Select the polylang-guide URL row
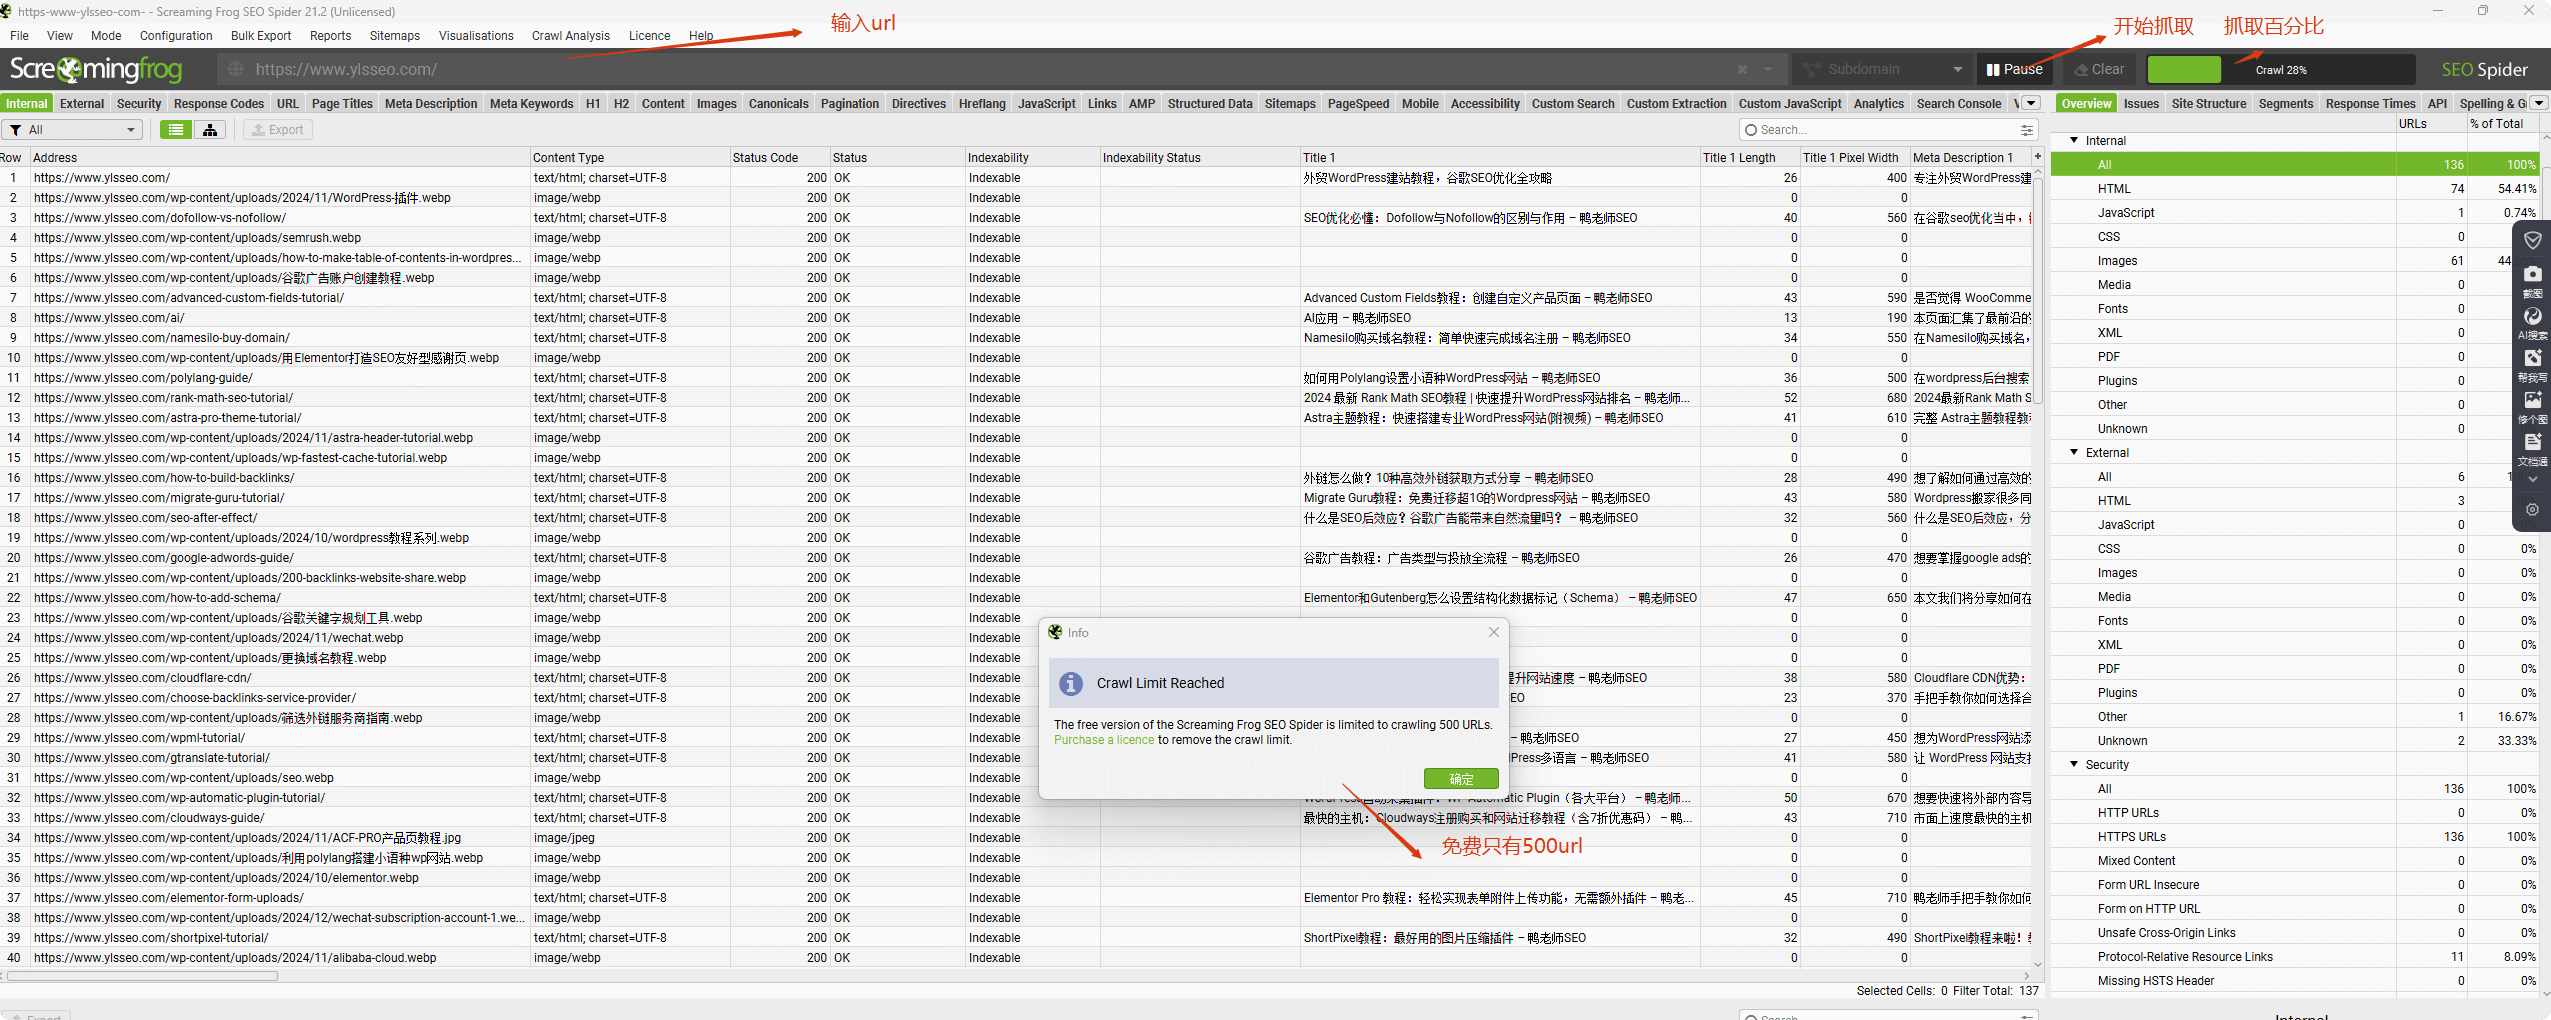 coord(1017,378)
